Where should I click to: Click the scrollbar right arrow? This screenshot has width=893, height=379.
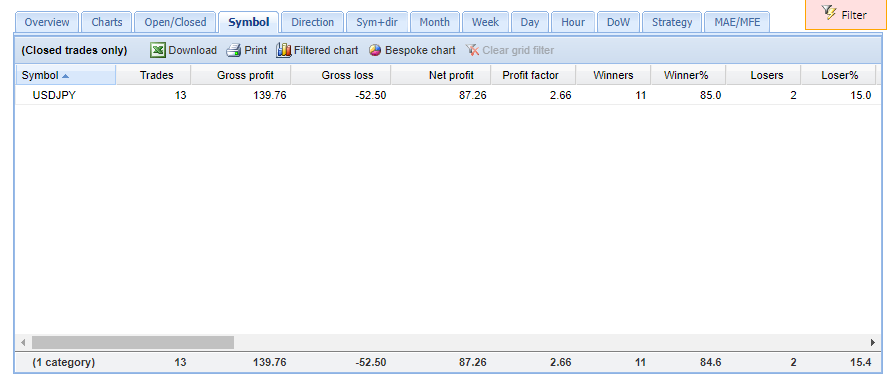tap(872, 343)
